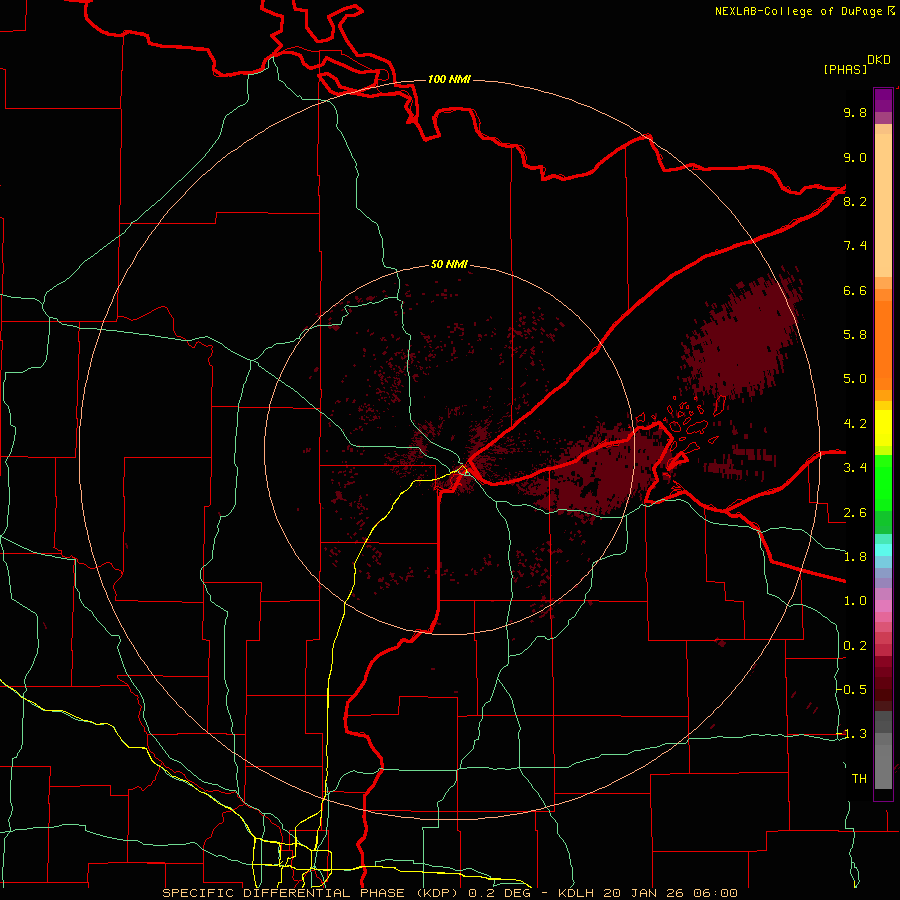Click the 50 NMI range ring label
900x900 pixels.
449,264
